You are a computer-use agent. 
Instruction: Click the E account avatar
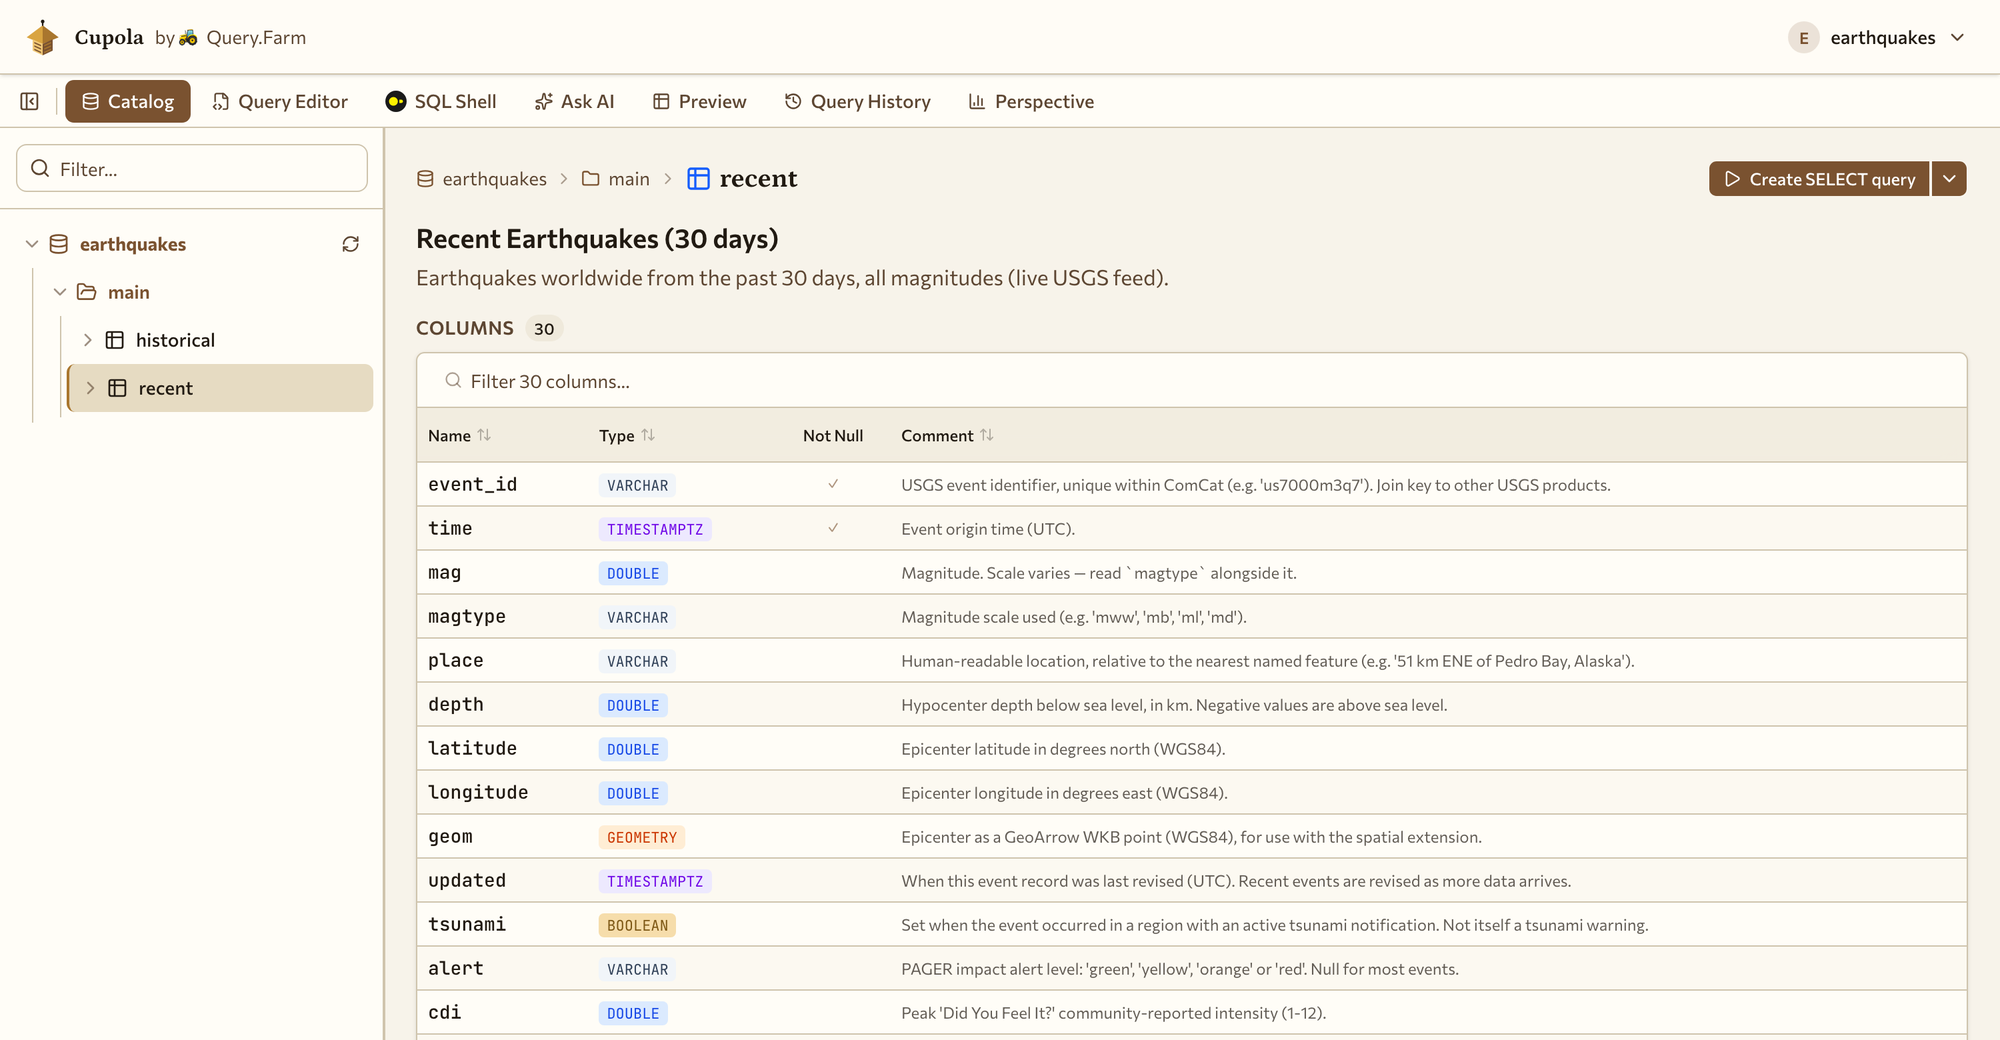(1803, 38)
